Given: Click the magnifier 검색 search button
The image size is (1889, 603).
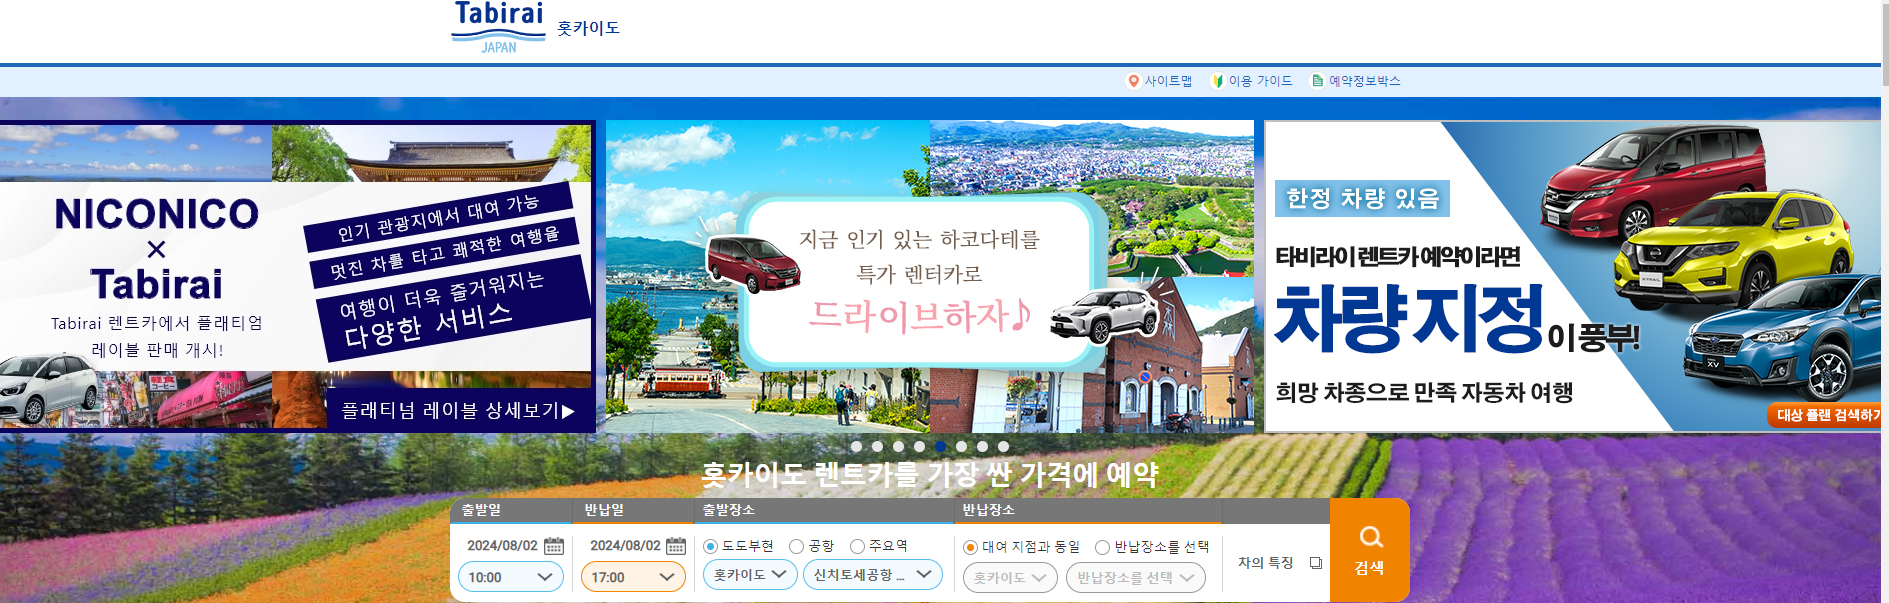Looking at the screenshot, I should (x=1370, y=550).
